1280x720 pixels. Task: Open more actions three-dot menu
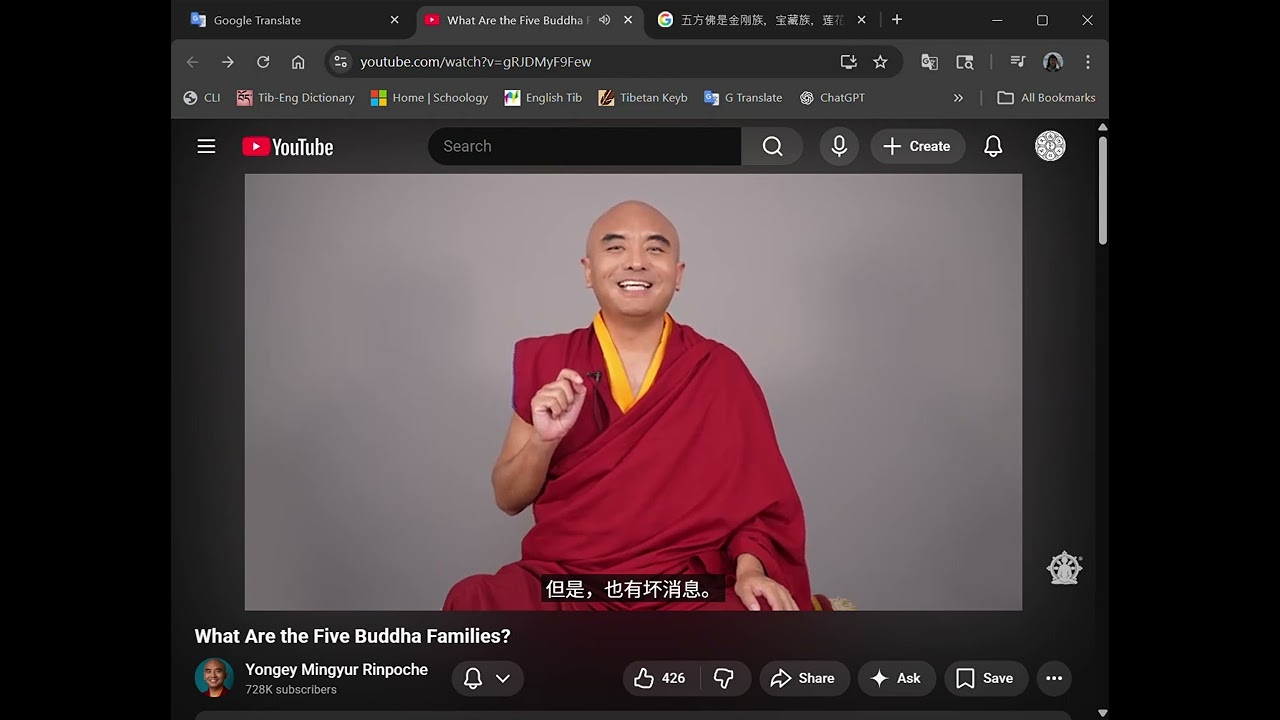coord(1054,678)
